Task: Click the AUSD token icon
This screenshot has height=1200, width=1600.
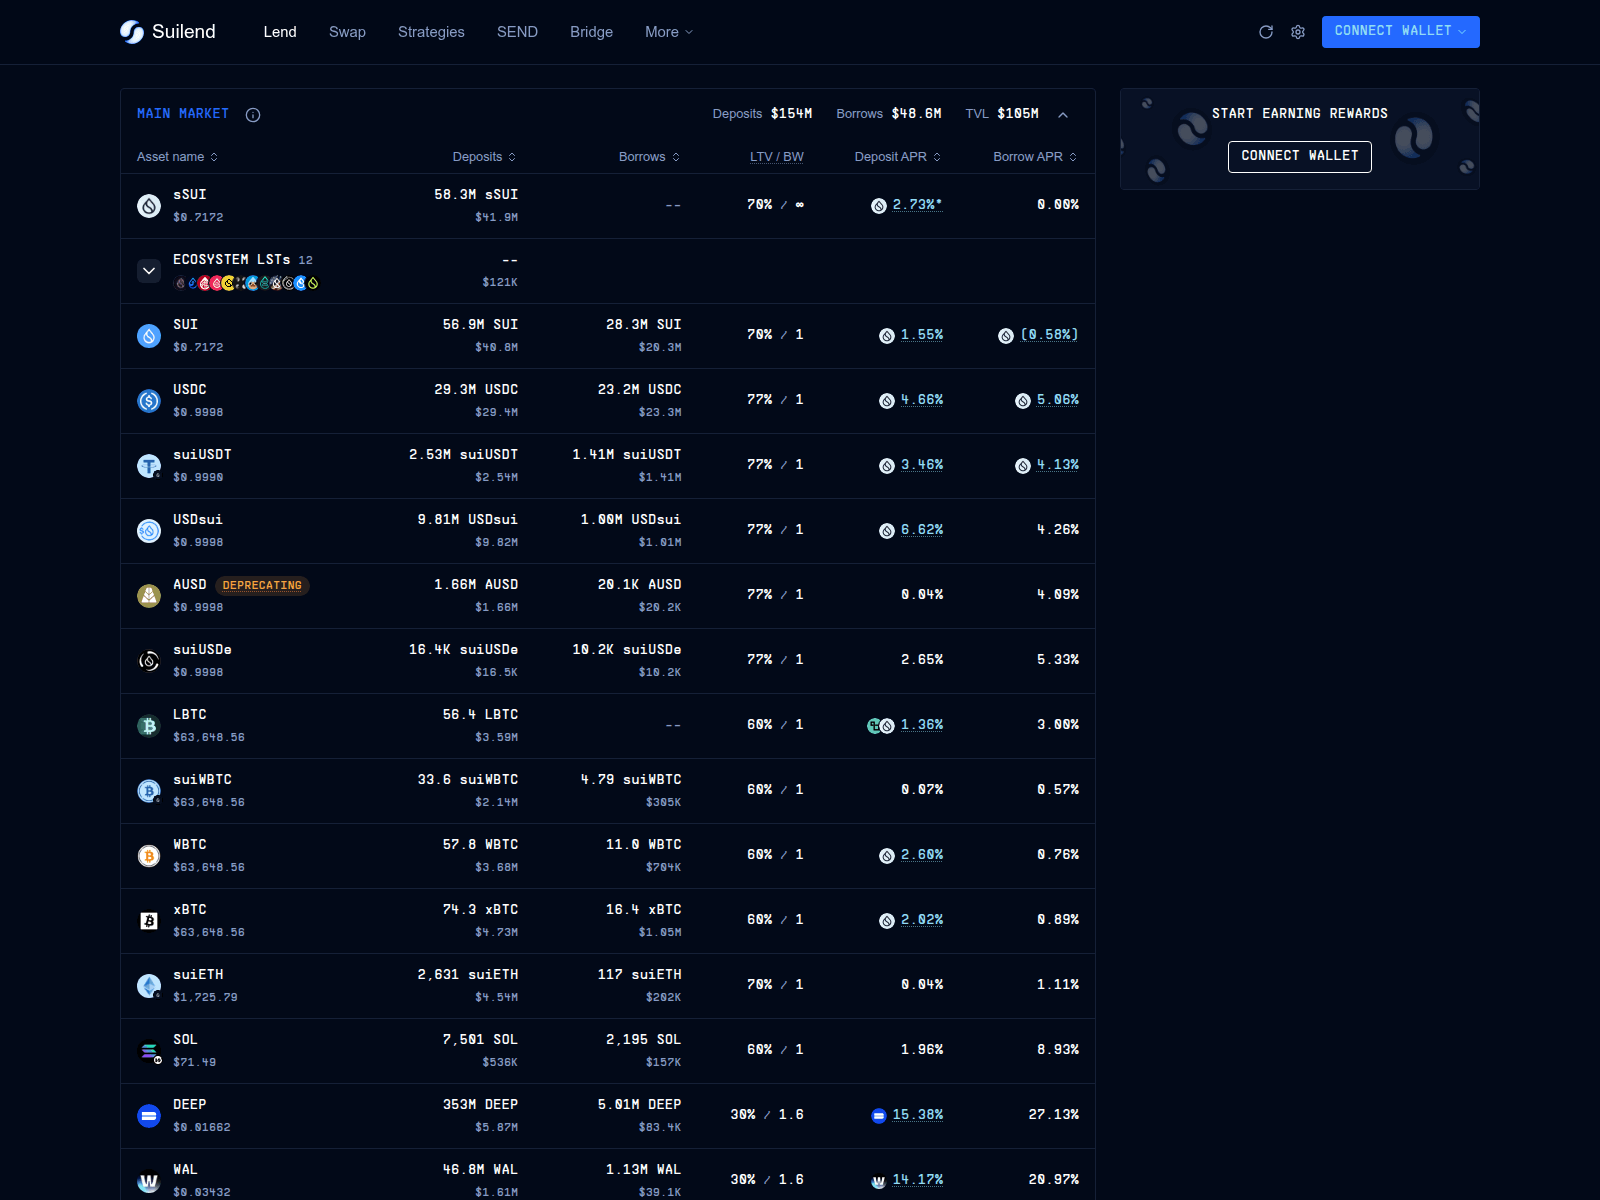Action: [x=149, y=596]
